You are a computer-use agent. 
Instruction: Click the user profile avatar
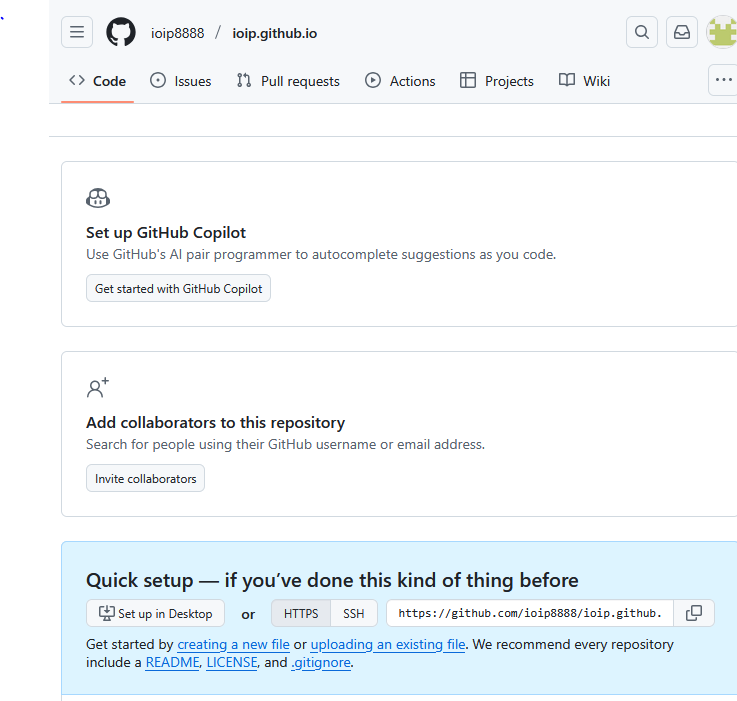coord(721,32)
